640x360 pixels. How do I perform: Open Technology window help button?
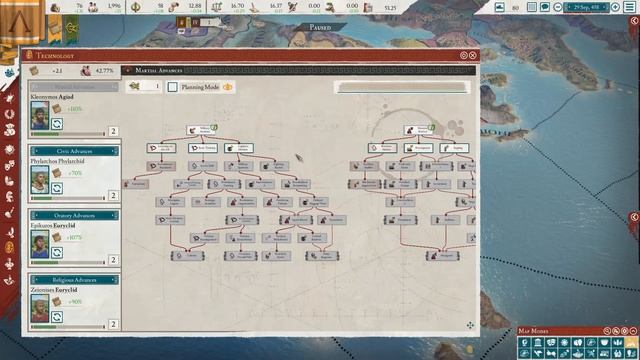tap(464, 55)
